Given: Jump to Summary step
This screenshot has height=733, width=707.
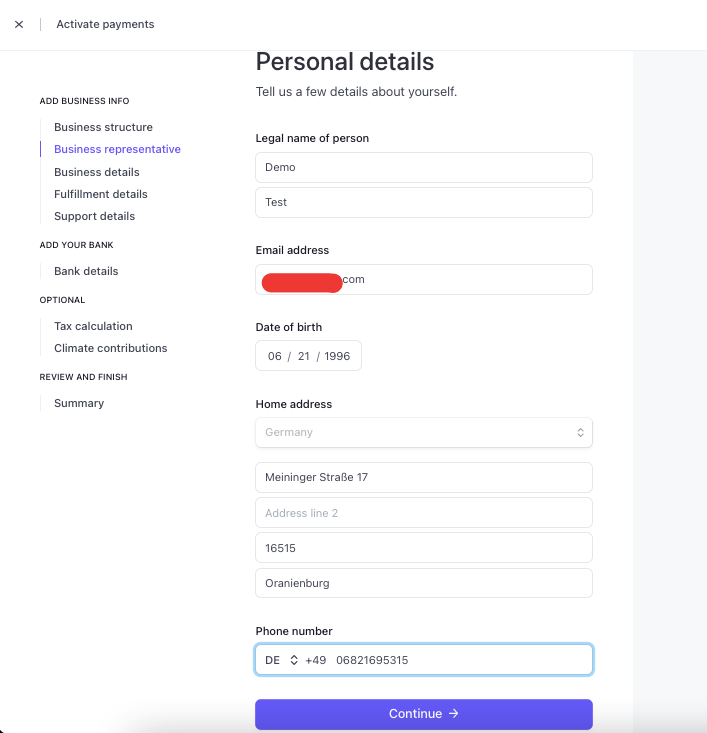Looking at the screenshot, I should 79,403.
